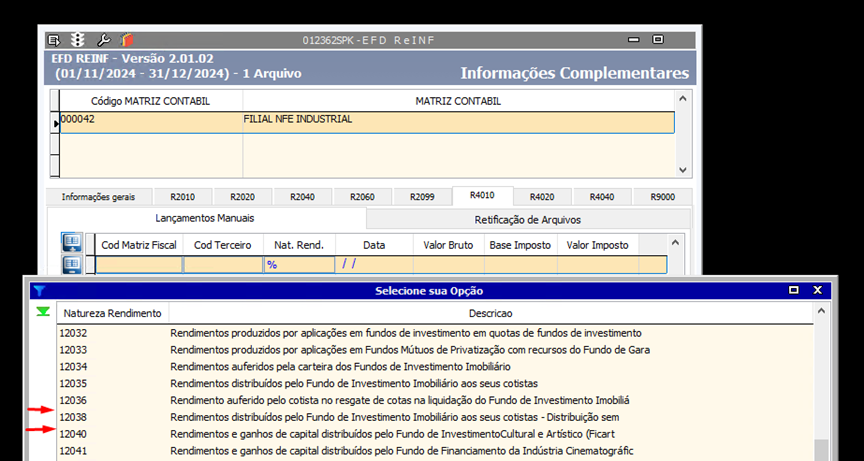The image size is (864, 461).
Task: Click the Valor Bruto input cell
Action: click(449, 264)
